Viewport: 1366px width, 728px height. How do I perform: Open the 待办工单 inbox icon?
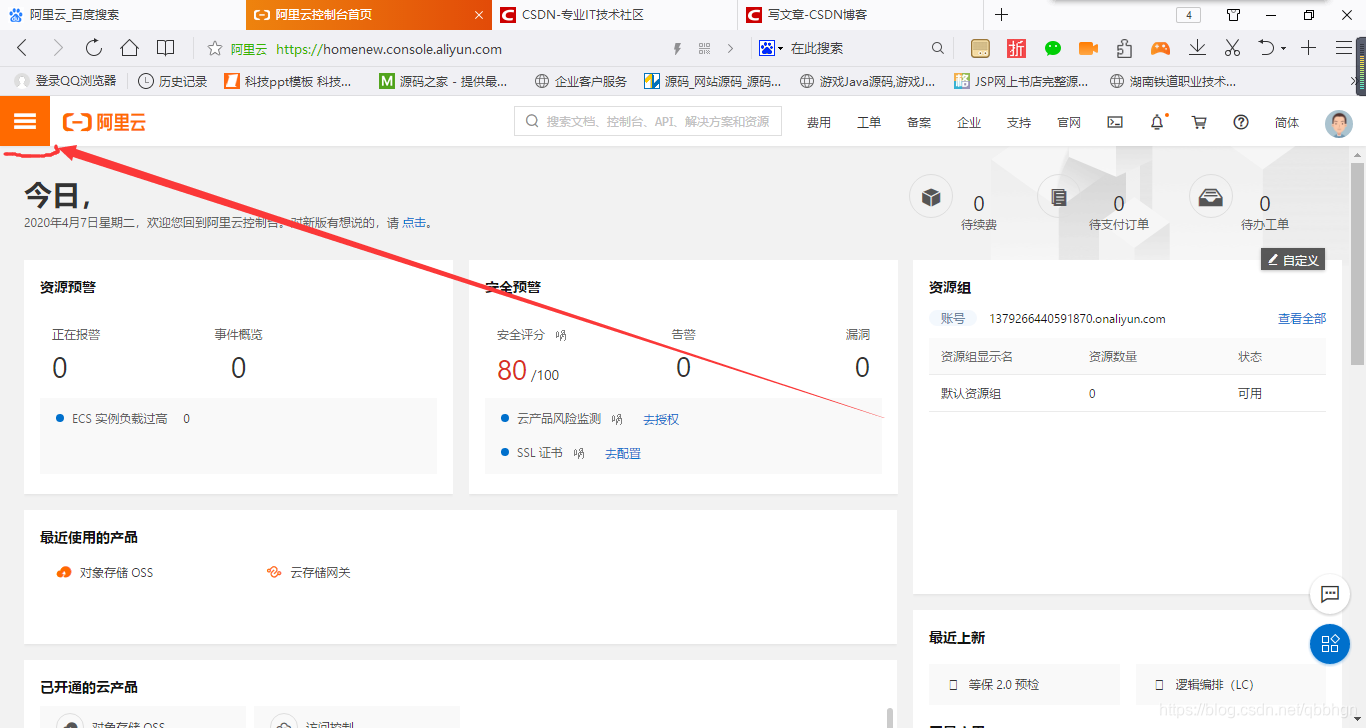(x=1210, y=196)
